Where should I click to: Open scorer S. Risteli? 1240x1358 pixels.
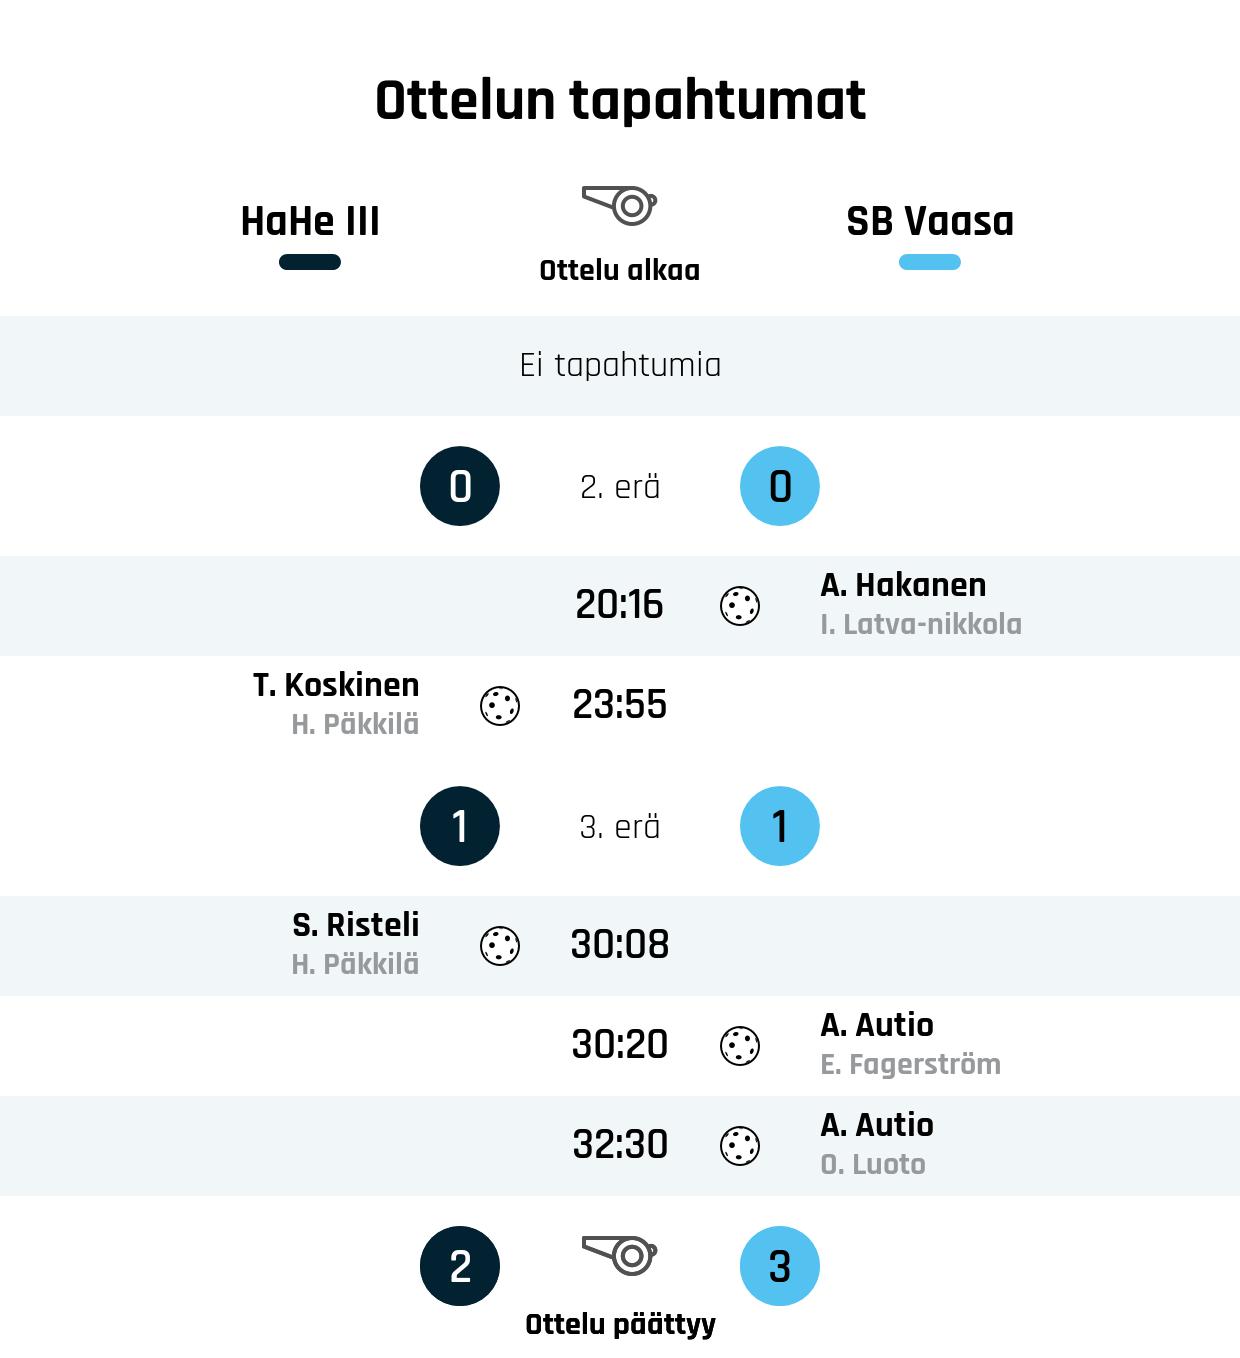[356, 925]
